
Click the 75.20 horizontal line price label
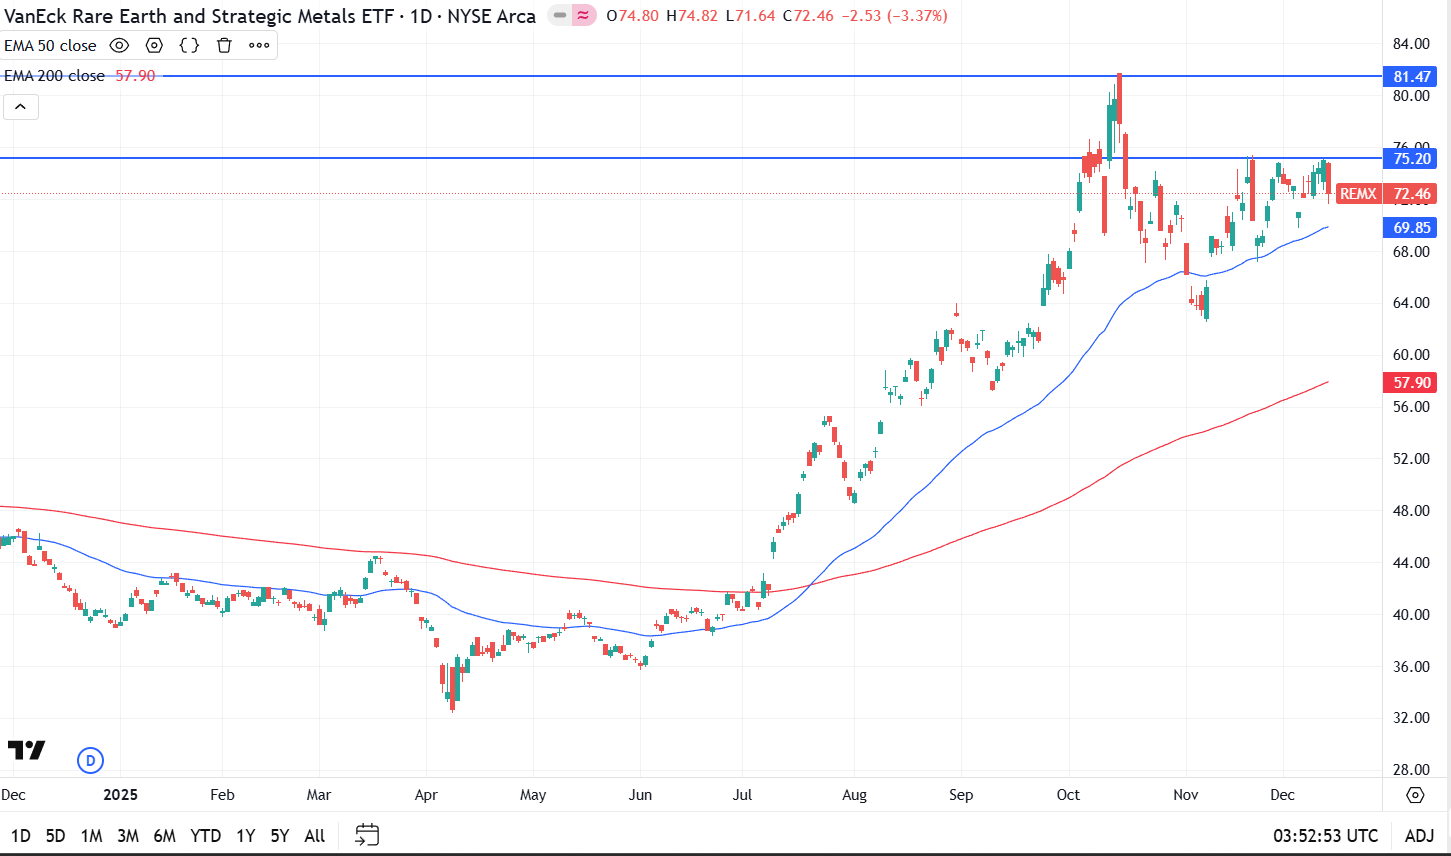click(x=1411, y=158)
